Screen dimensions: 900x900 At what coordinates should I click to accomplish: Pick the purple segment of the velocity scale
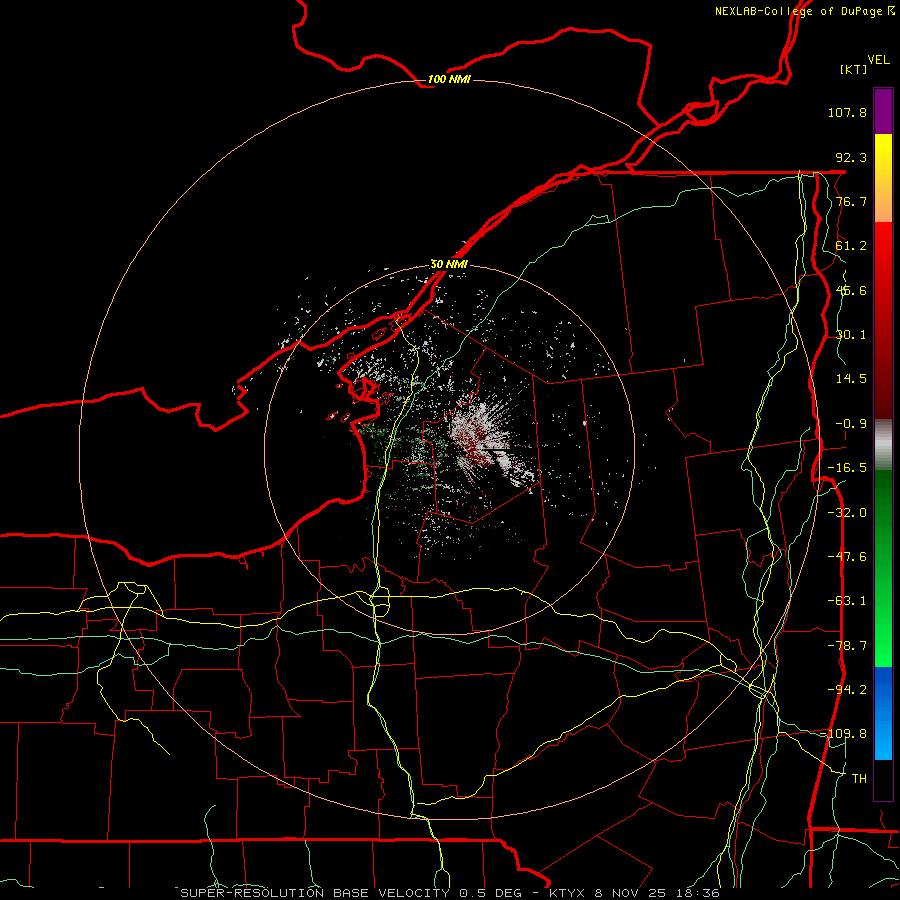click(x=883, y=111)
